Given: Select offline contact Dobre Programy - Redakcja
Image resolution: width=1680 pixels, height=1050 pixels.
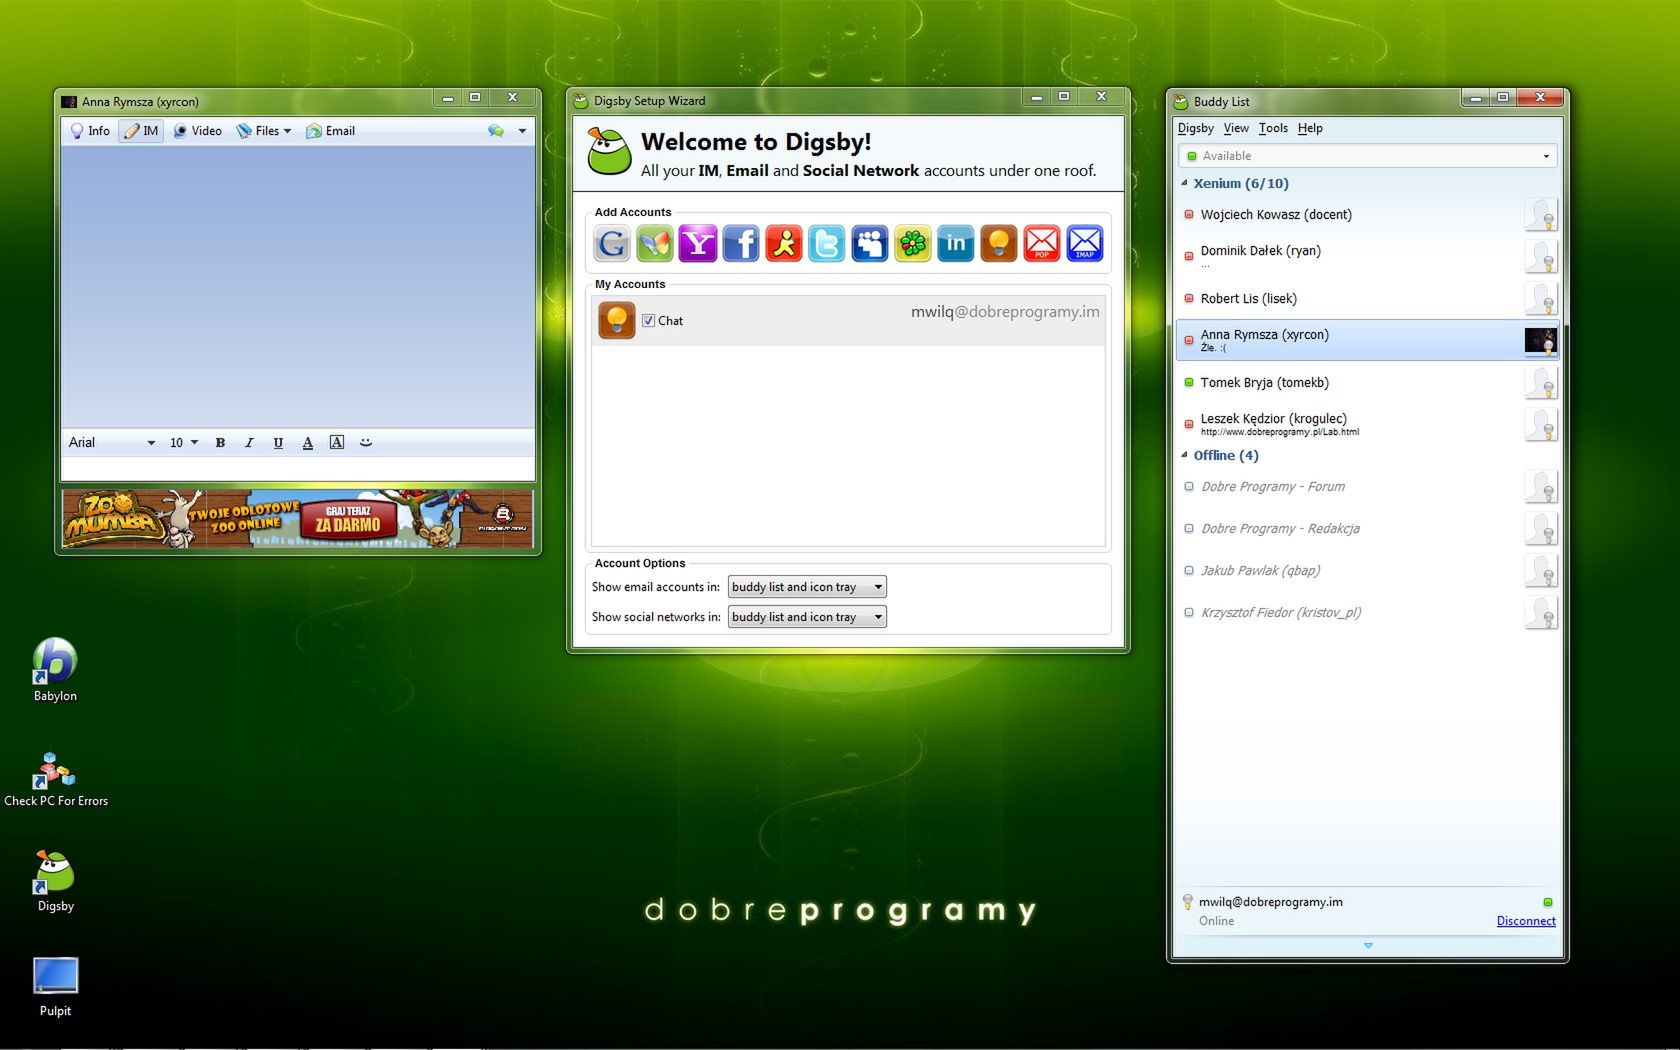Looking at the screenshot, I should pyautogui.click(x=1367, y=529).
